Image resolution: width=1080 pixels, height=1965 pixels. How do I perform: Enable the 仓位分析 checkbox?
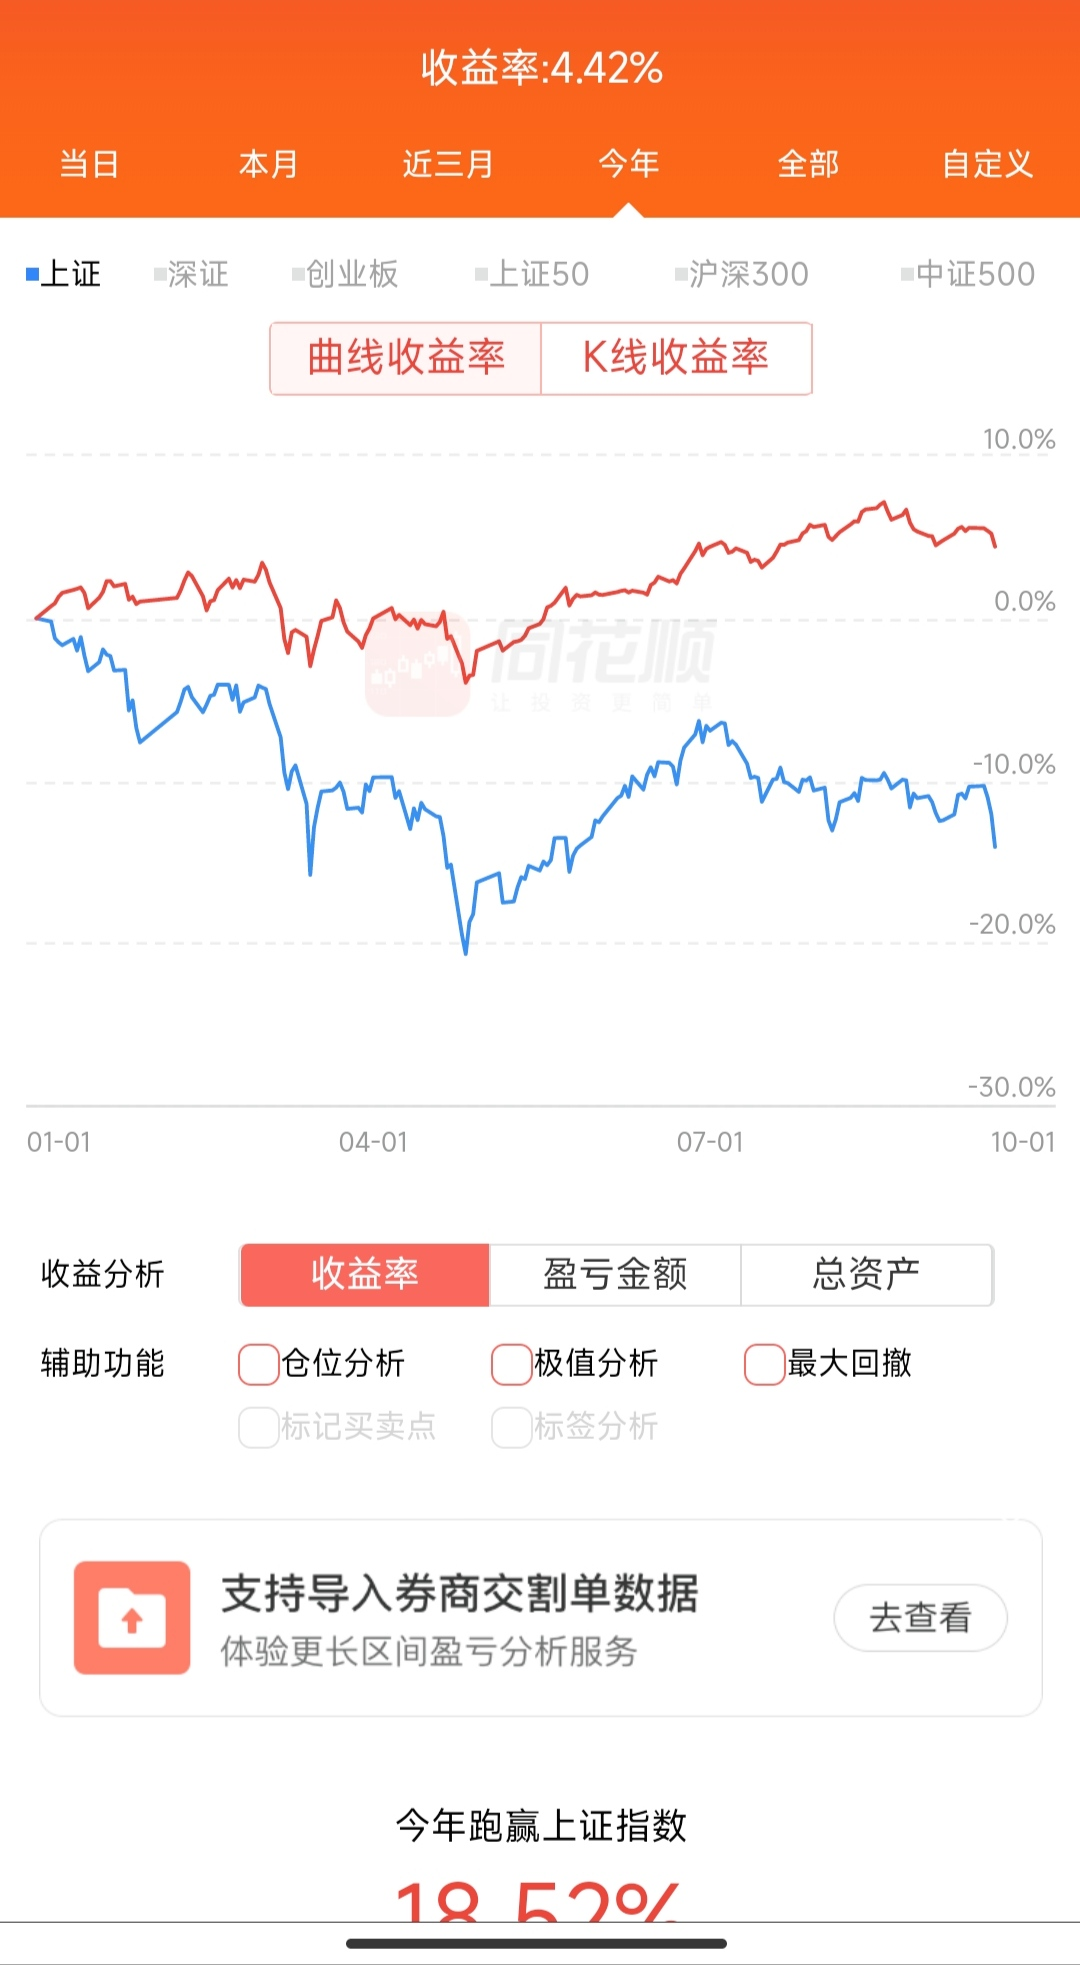tap(259, 1364)
